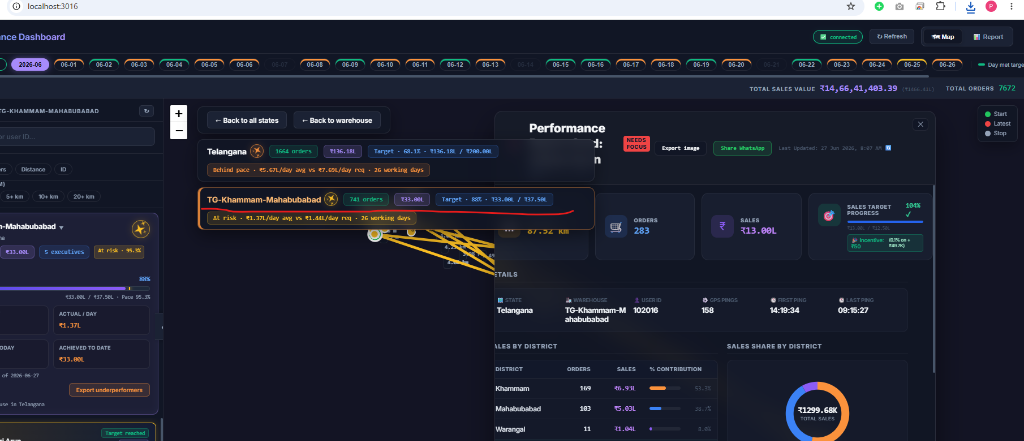Image resolution: width=1024 pixels, height=441 pixels.
Task: Go back to all states
Action: [247, 120]
